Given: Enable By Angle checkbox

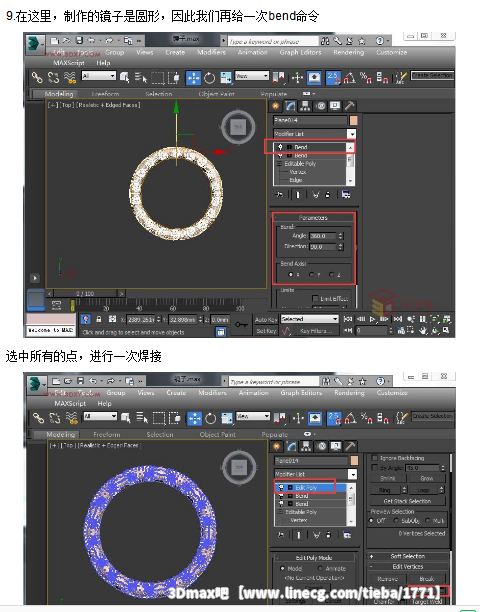Looking at the screenshot, I should click(x=374, y=467).
